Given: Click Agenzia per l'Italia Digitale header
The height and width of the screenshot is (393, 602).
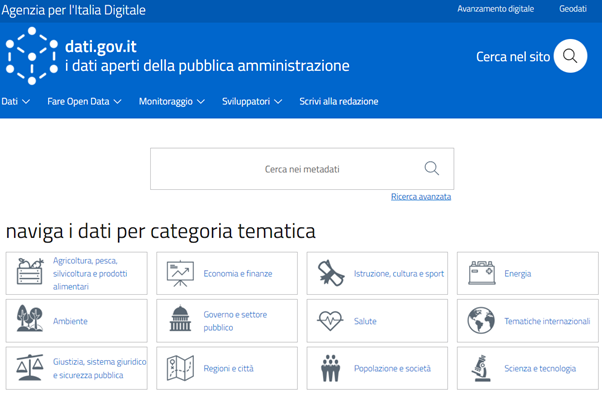Looking at the screenshot, I should [74, 10].
